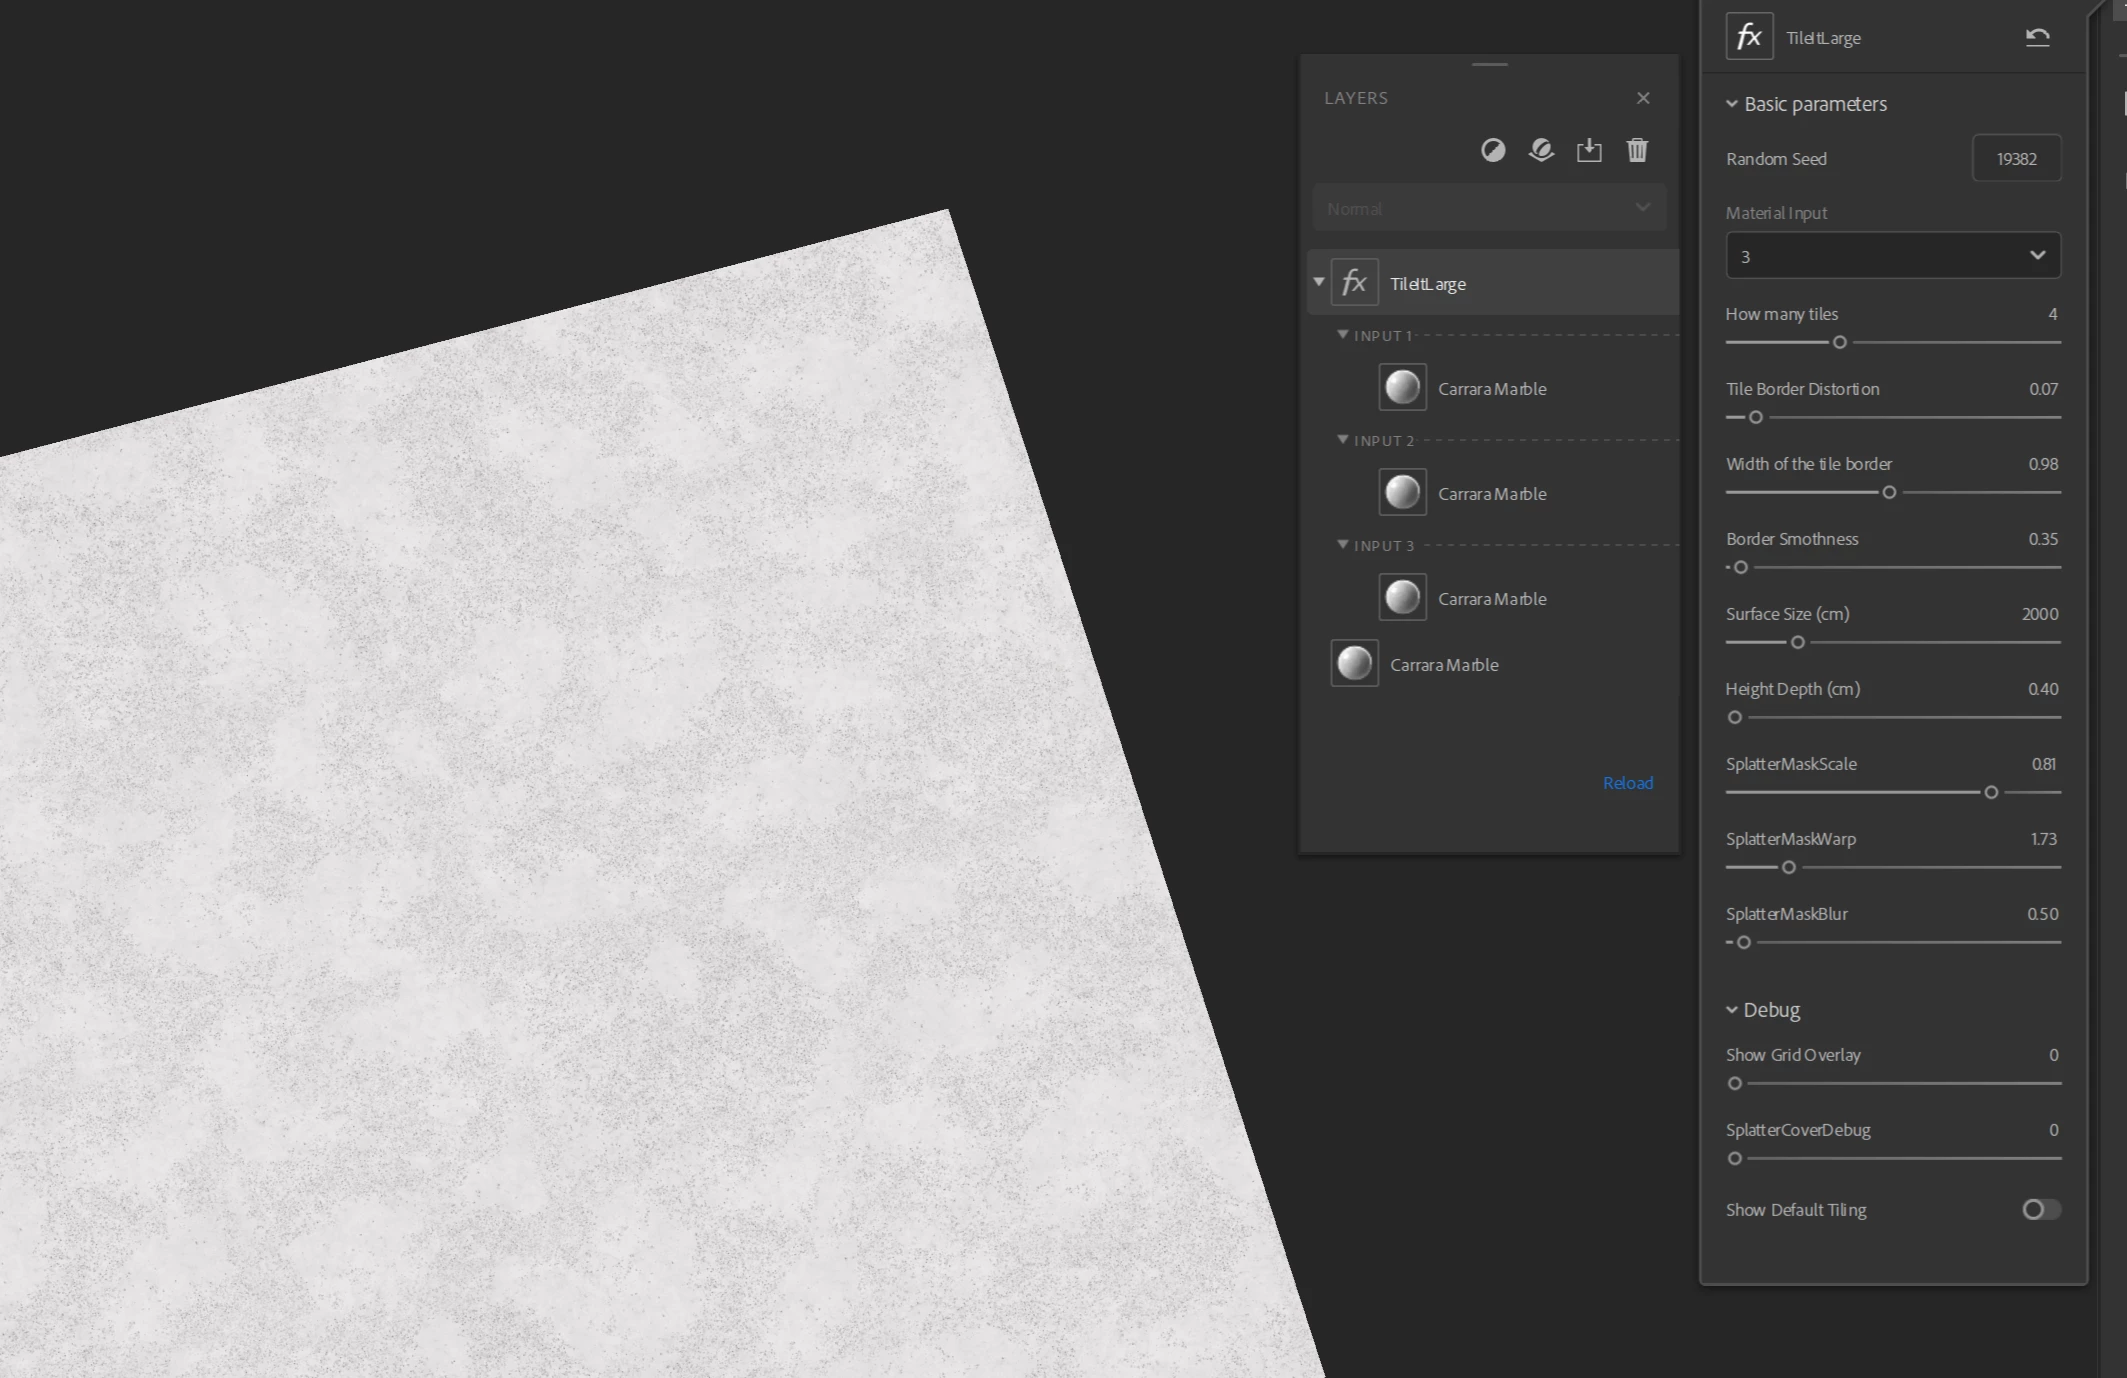Collapse the Basic parameters section

(x=1732, y=104)
